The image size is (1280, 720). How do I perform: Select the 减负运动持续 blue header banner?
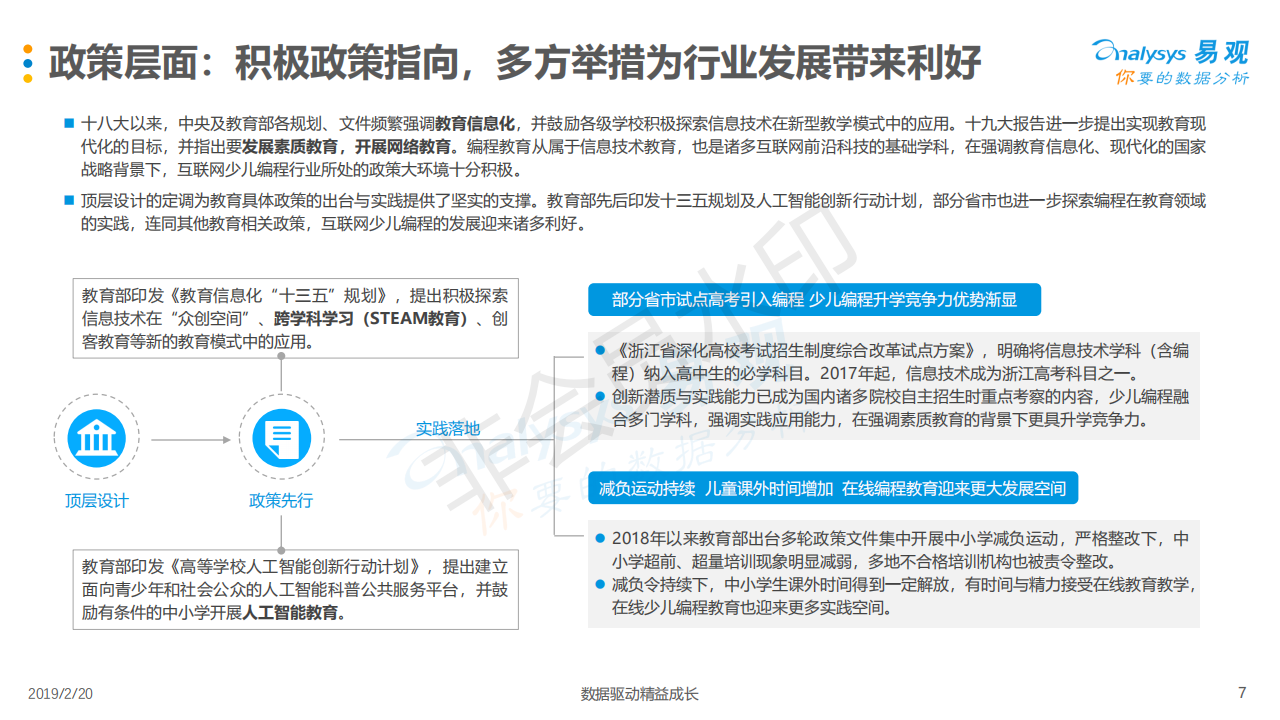831,488
